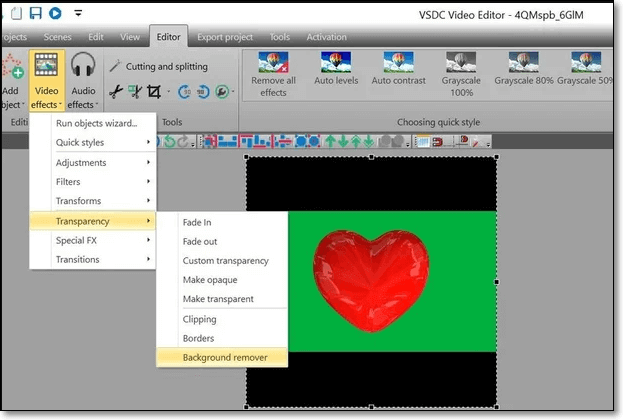This screenshot has width=623, height=420.
Task: Open the quick access toolbar dropdown arrow
Action: tap(79, 14)
